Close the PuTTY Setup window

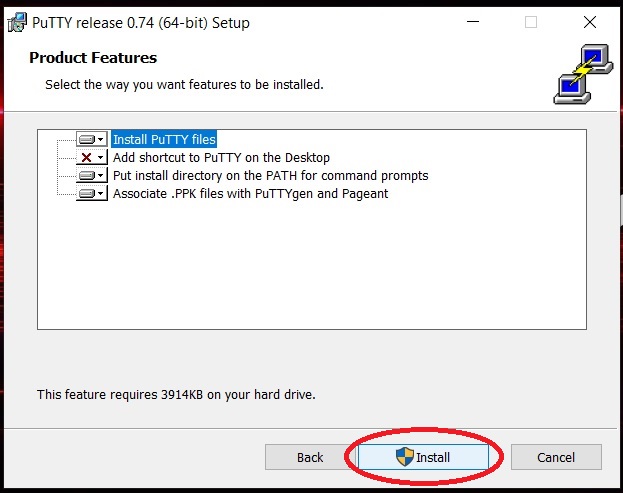tap(590, 22)
